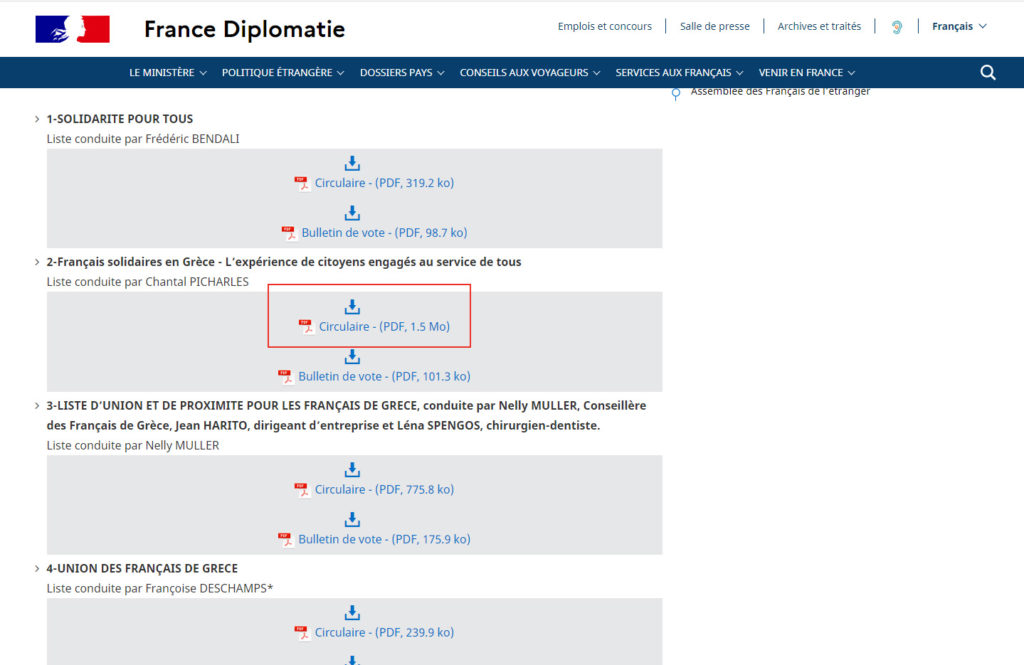Click the search magnifier icon in navigation bar
Viewport: 1024px width, 665px height.
point(988,72)
